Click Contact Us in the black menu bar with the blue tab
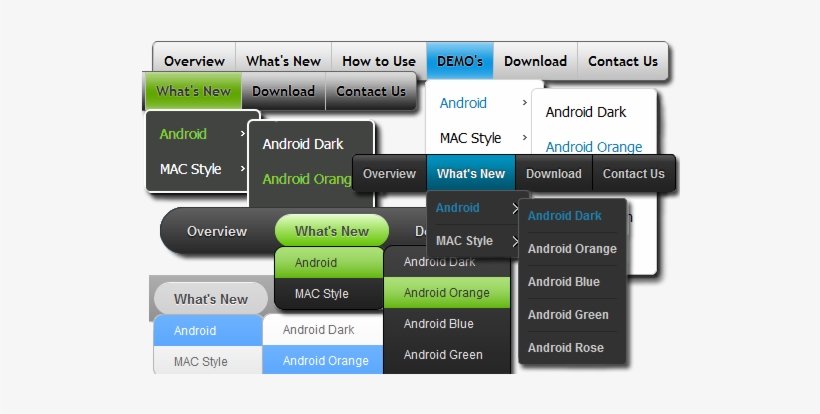 coord(633,174)
